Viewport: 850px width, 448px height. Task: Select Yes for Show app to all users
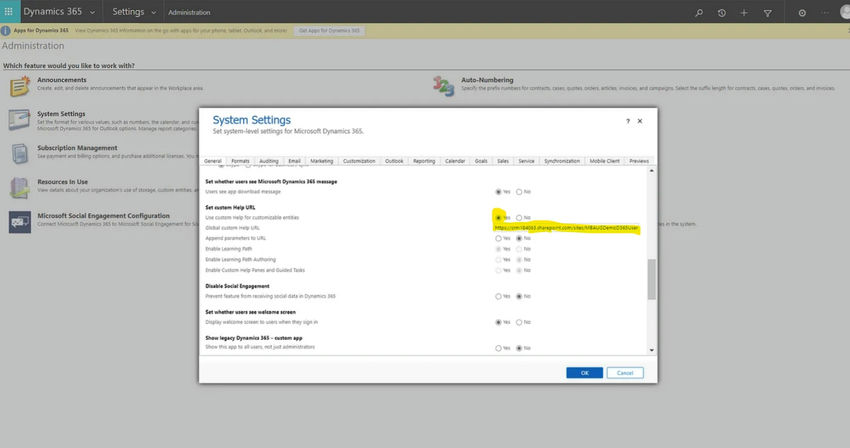pyautogui.click(x=498, y=348)
